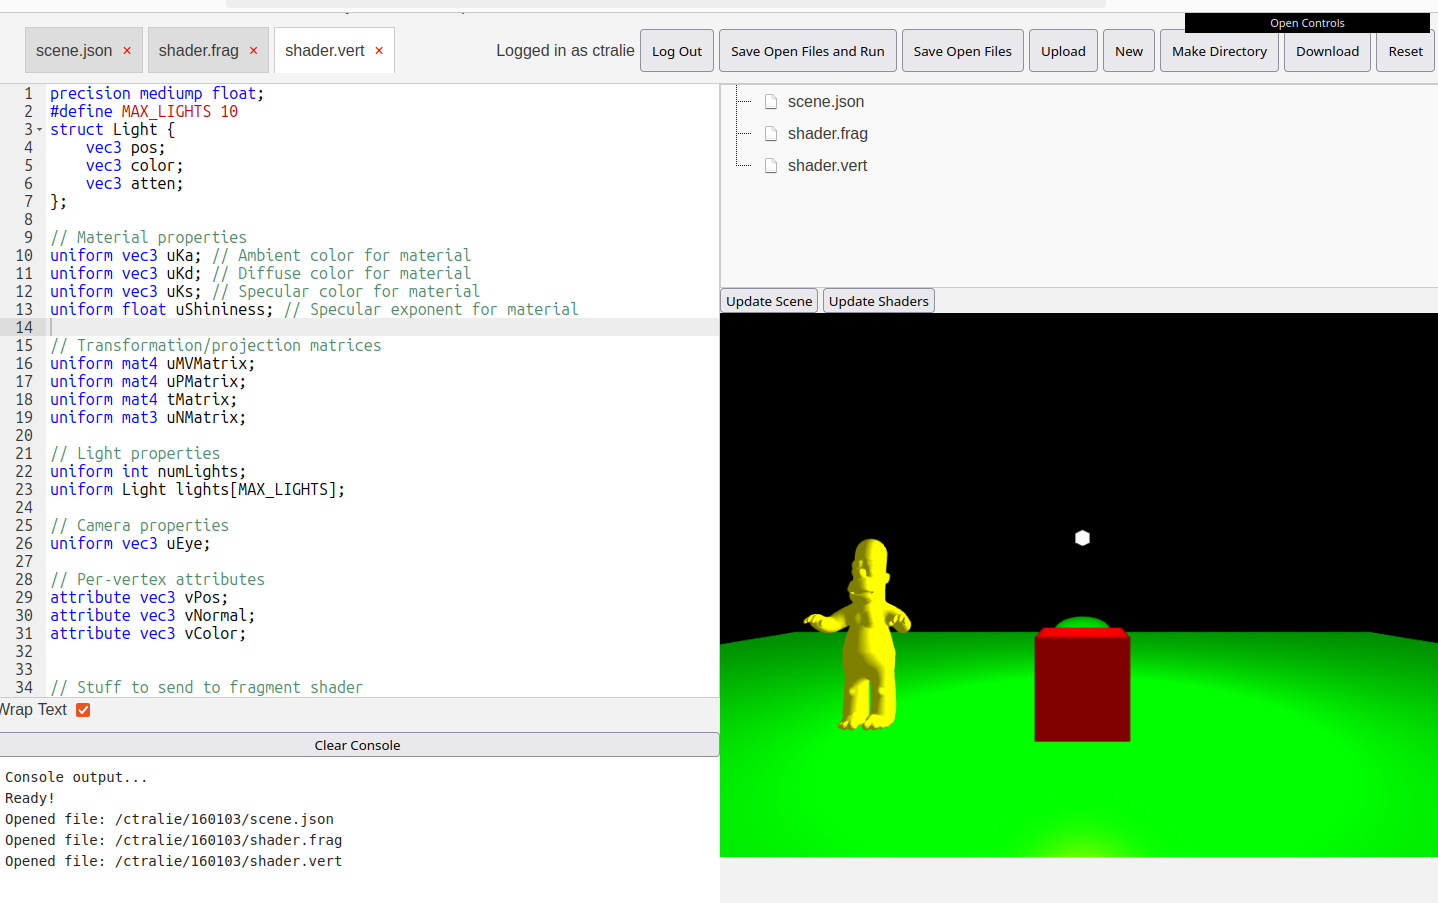Click the Save Open Files button
The width and height of the screenshot is (1438, 903).
point(963,51)
